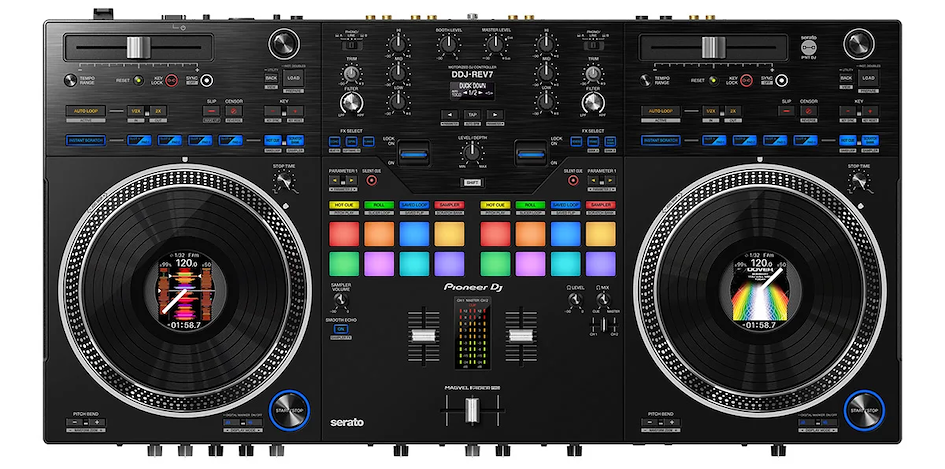Click the left deck TEMPO RANGE button
Screen dimensions: 945x469
click(x=71, y=80)
